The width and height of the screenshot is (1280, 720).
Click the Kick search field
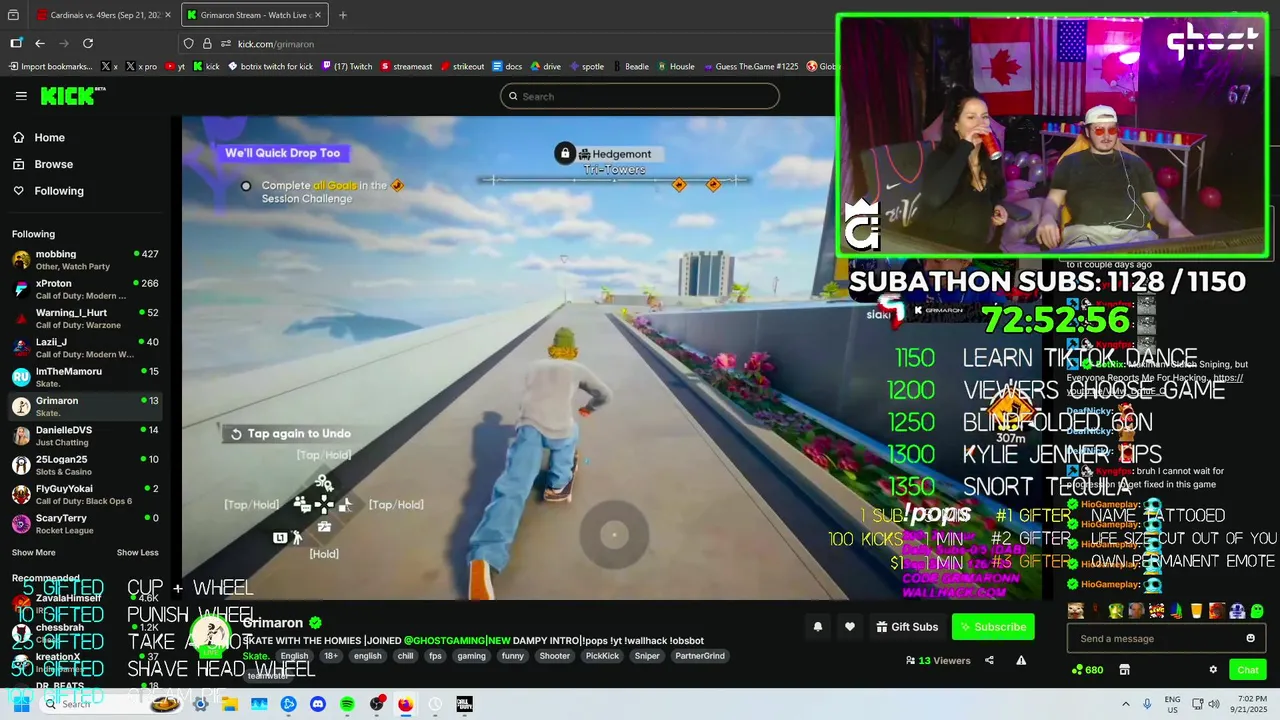click(x=640, y=96)
